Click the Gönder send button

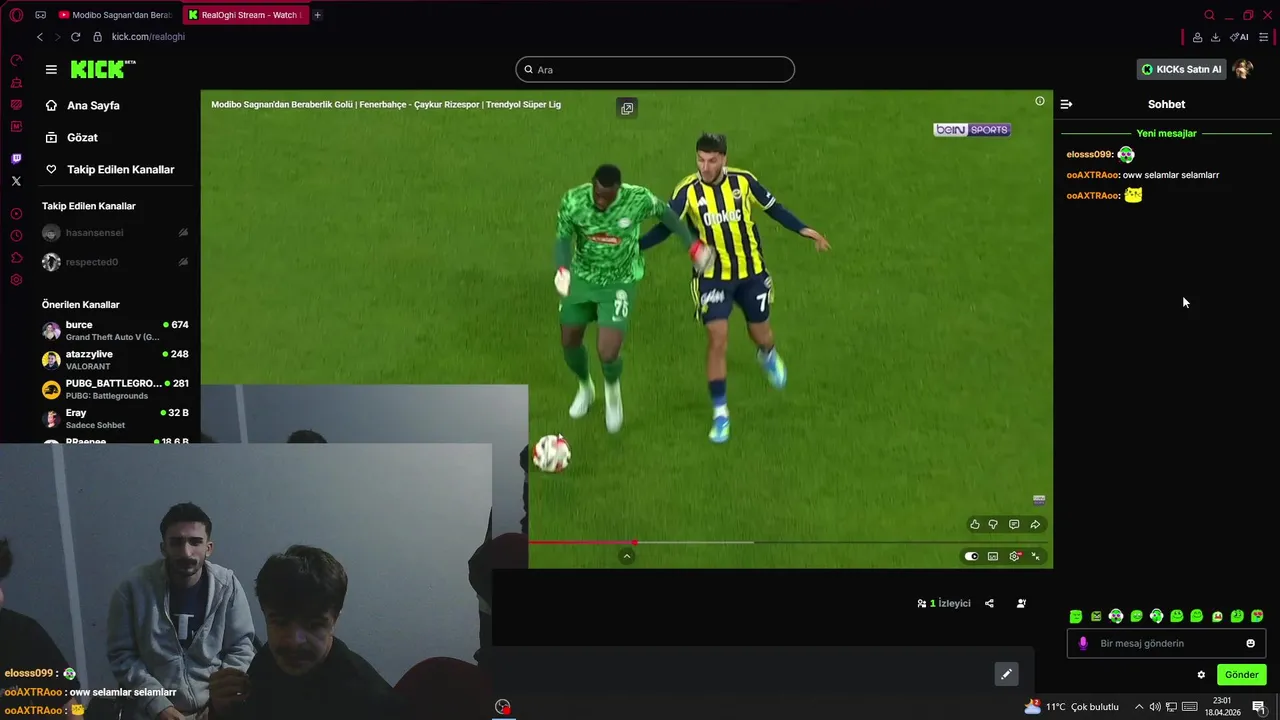(x=1241, y=675)
